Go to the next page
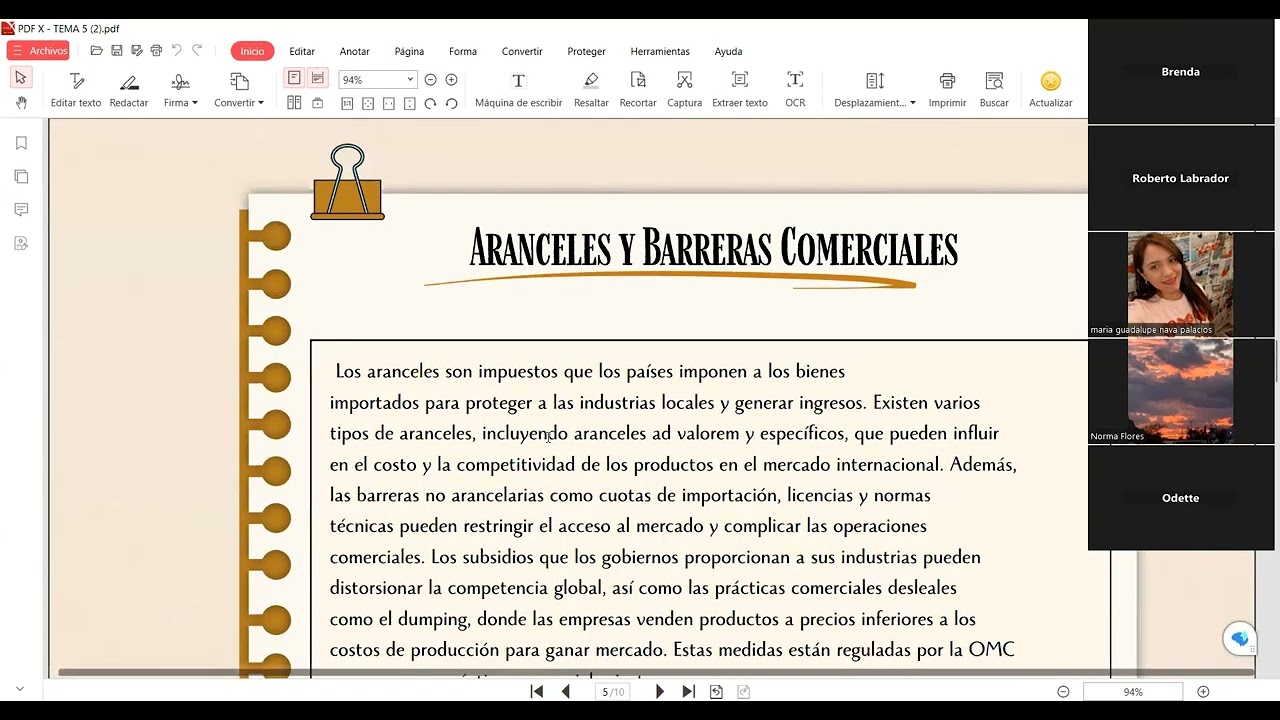The height and width of the screenshot is (720, 1280). [x=660, y=691]
